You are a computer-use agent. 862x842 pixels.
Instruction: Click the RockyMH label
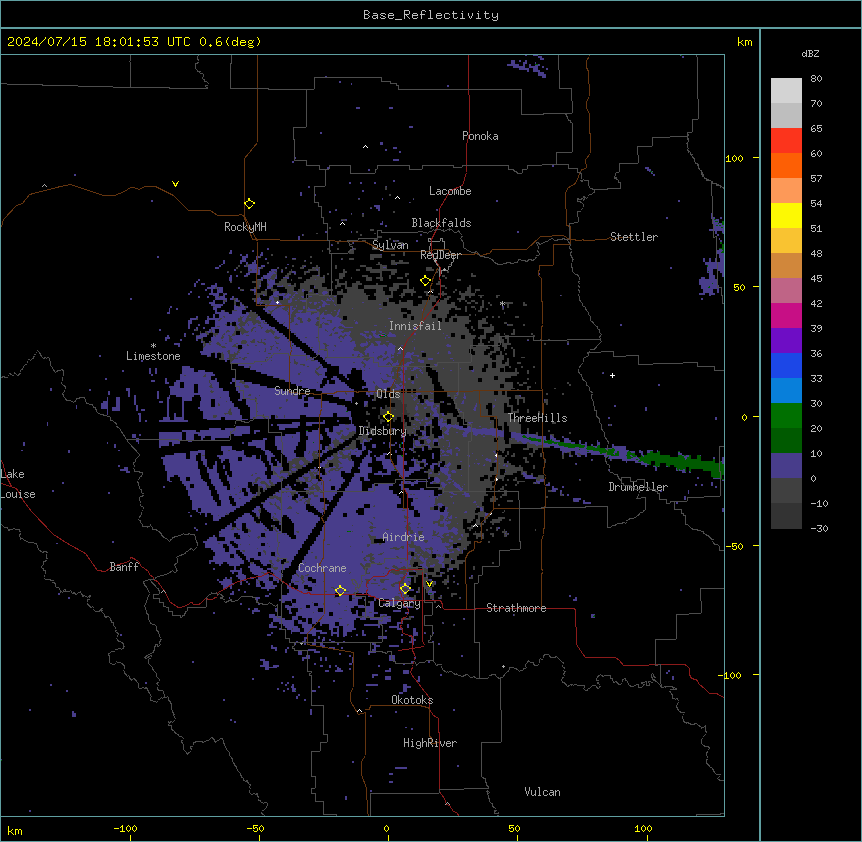245,226
